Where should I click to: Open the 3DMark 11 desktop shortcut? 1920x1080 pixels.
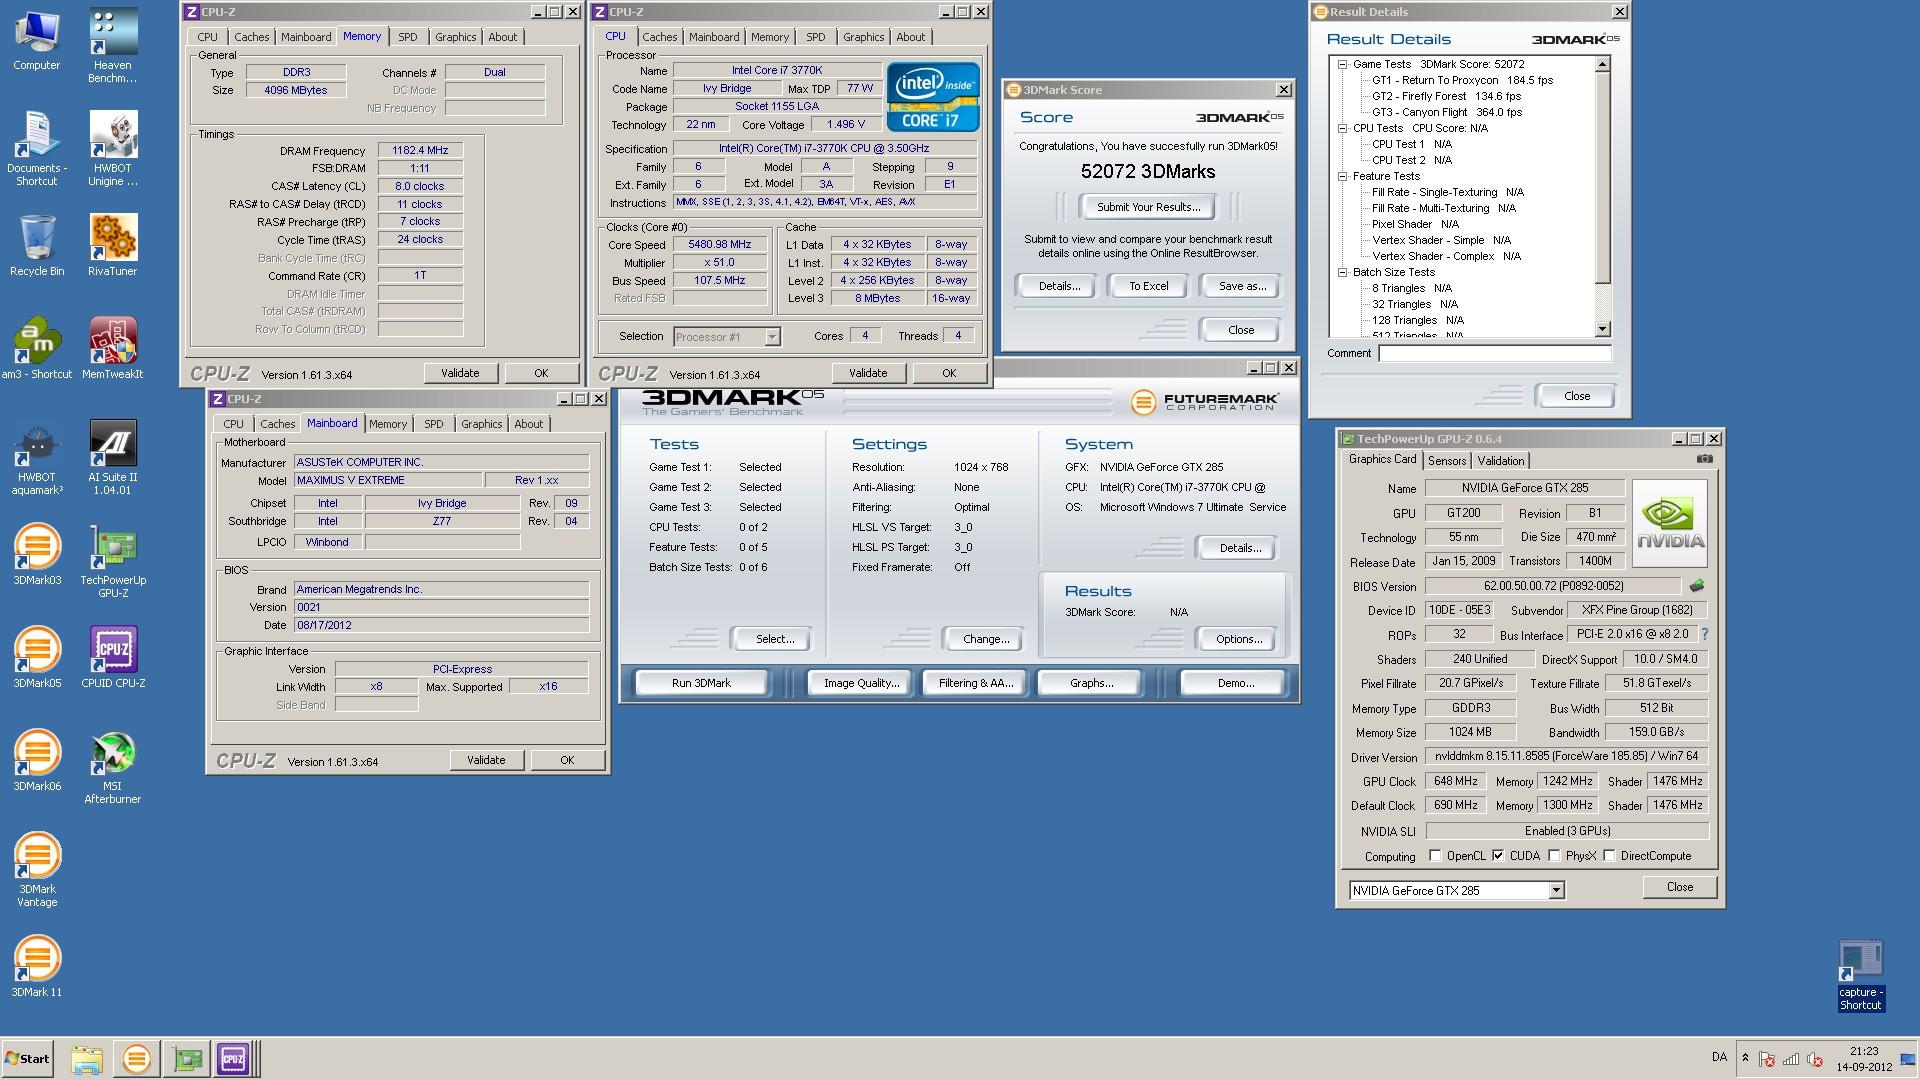pyautogui.click(x=36, y=966)
